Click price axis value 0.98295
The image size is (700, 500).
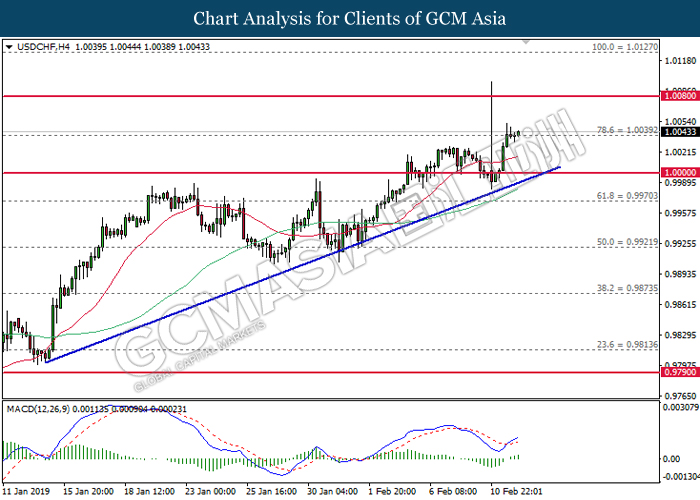680,335
